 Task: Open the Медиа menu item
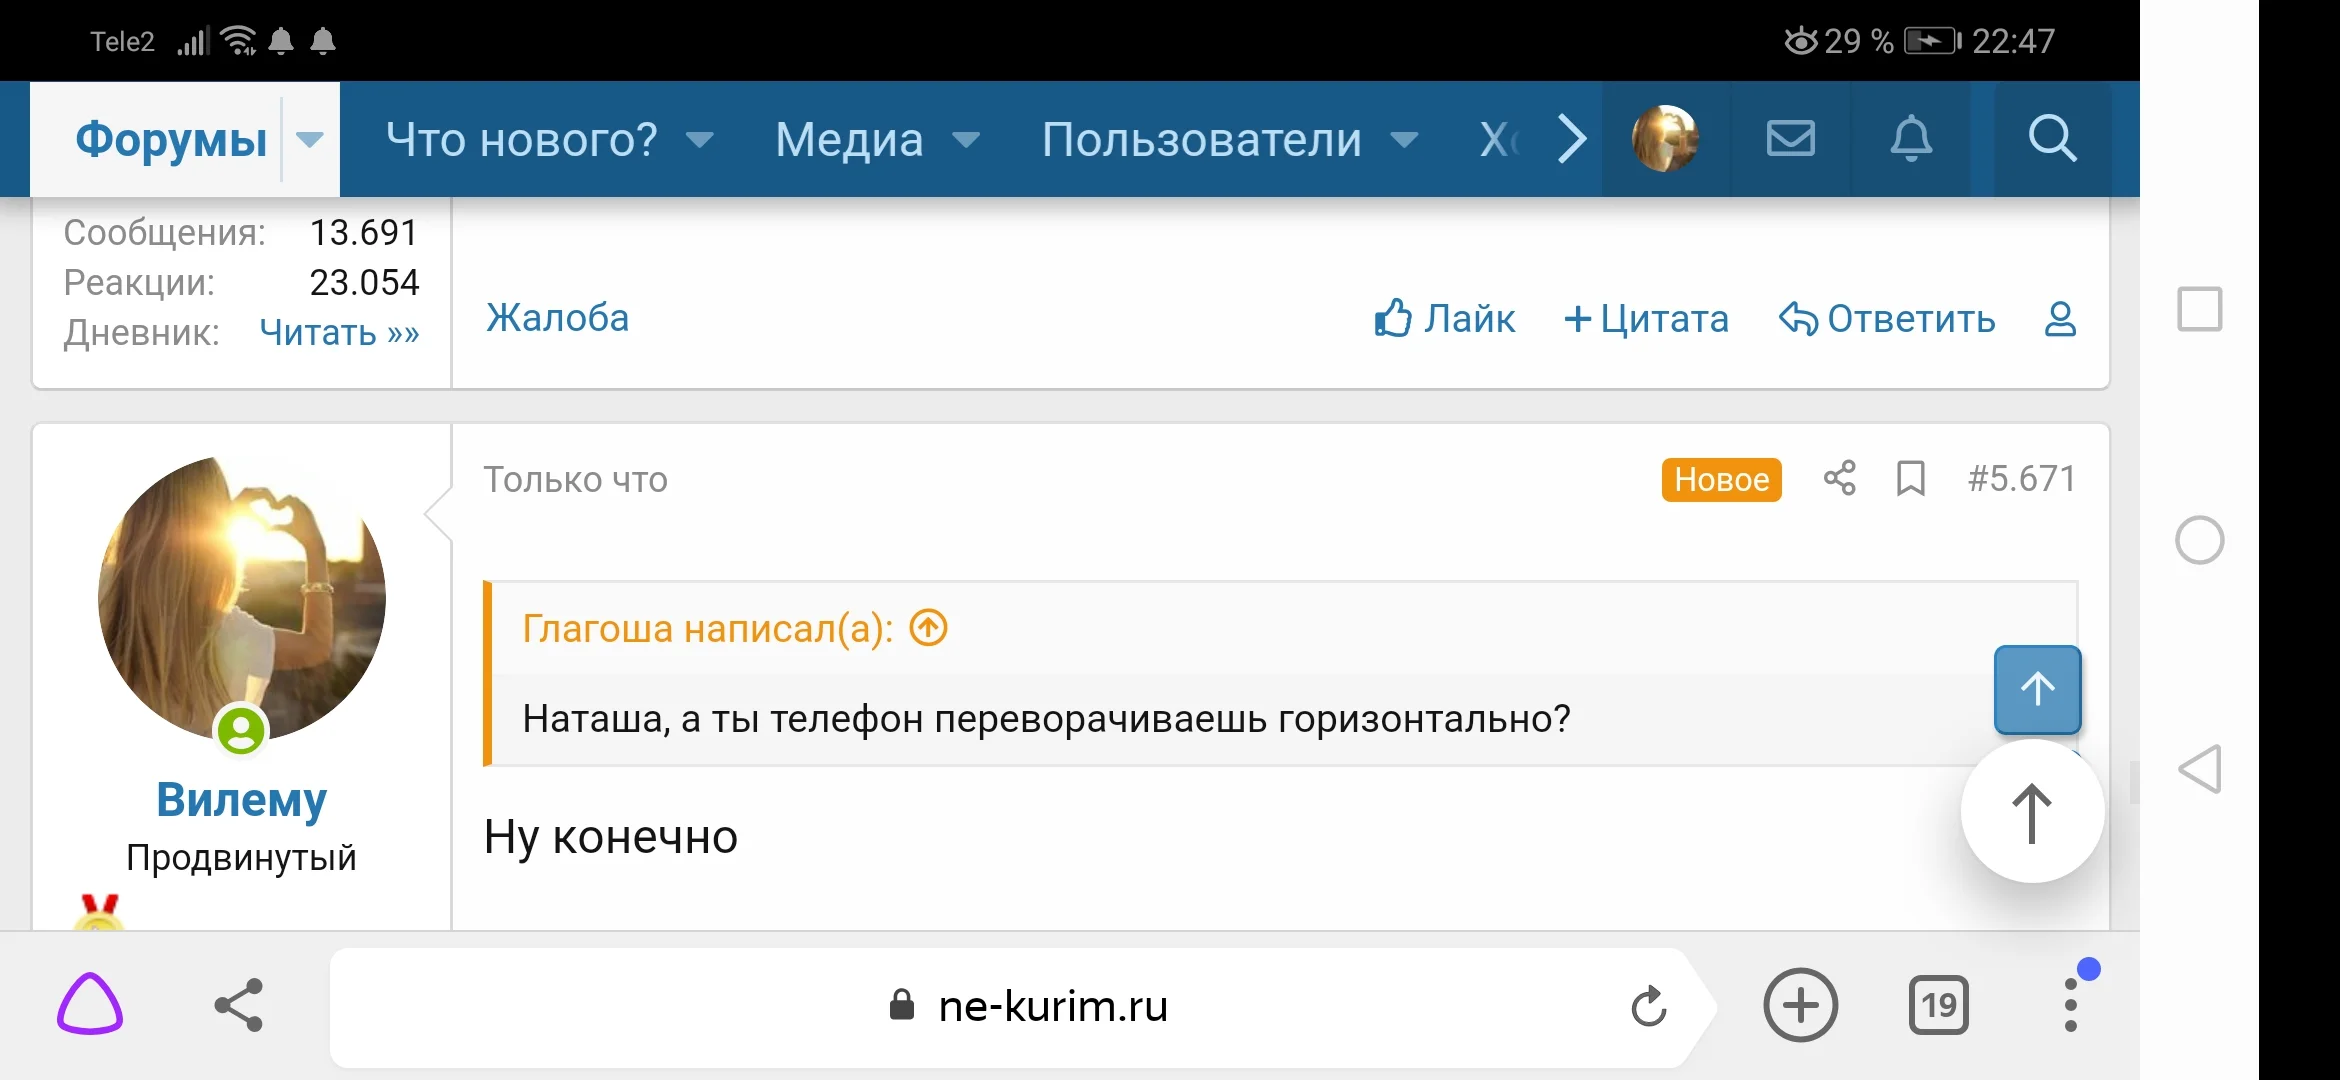click(849, 139)
